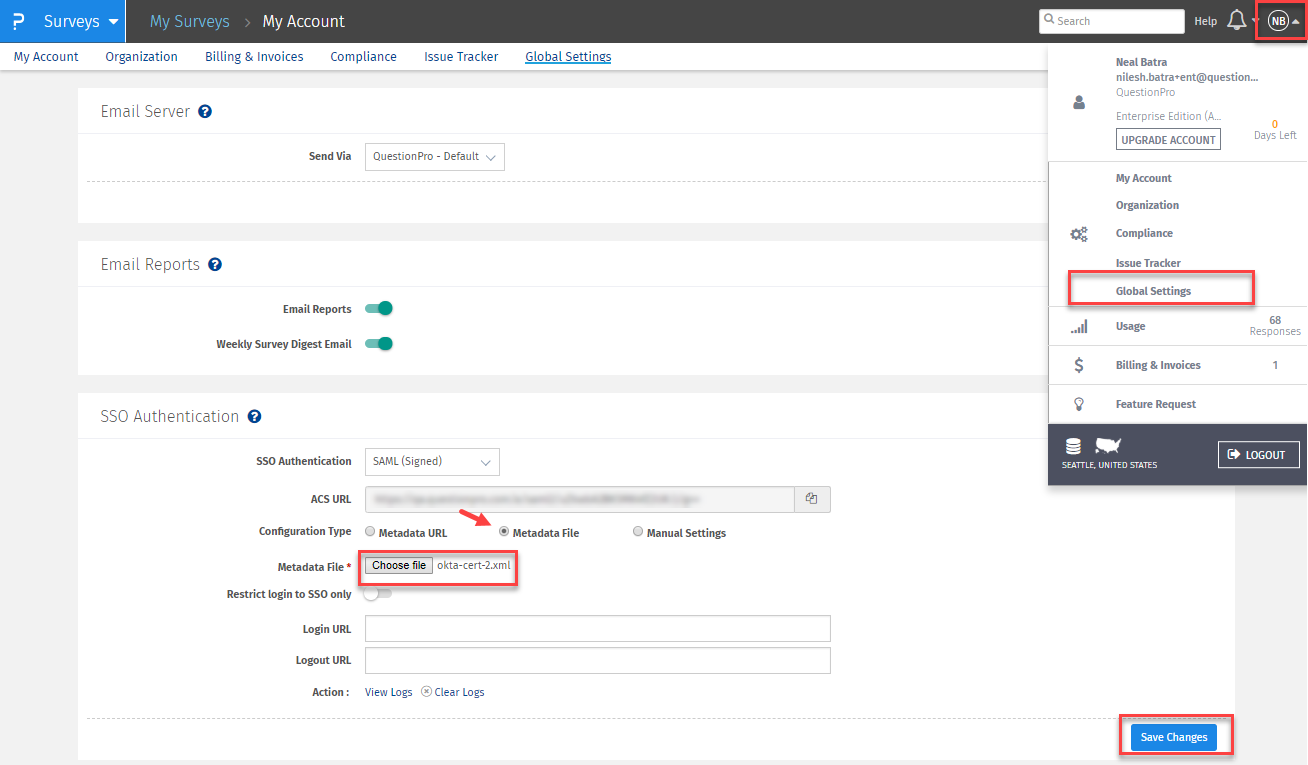The image size is (1308, 765).
Task: Click the ACS URL field
Action: click(x=580, y=499)
